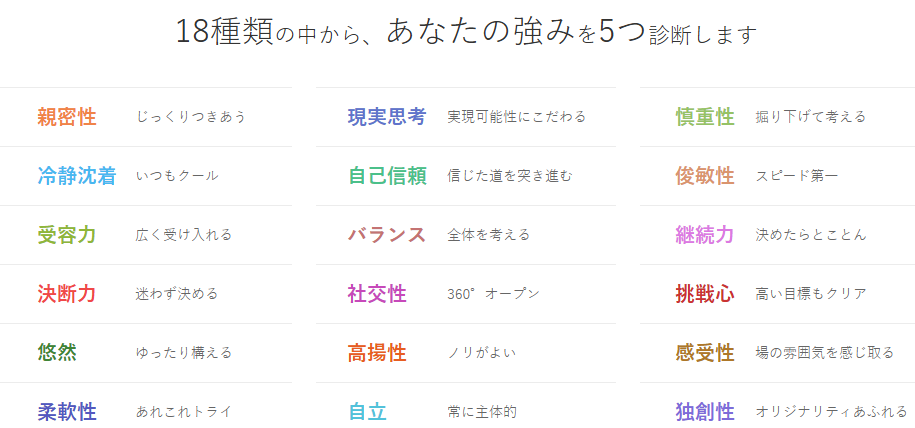Select the 俊敏性 strength title
This screenshot has height=428, width=915.
(705, 176)
